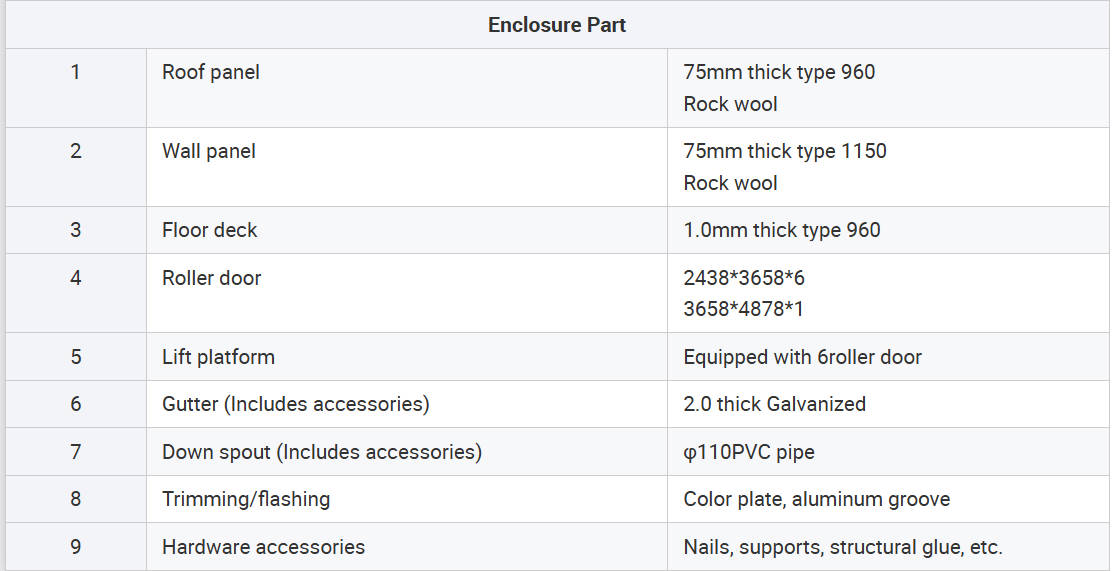Viewport: 1117px width, 571px height.
Task: Click Color plate, aluminum groove text
Action: point(817,499)
